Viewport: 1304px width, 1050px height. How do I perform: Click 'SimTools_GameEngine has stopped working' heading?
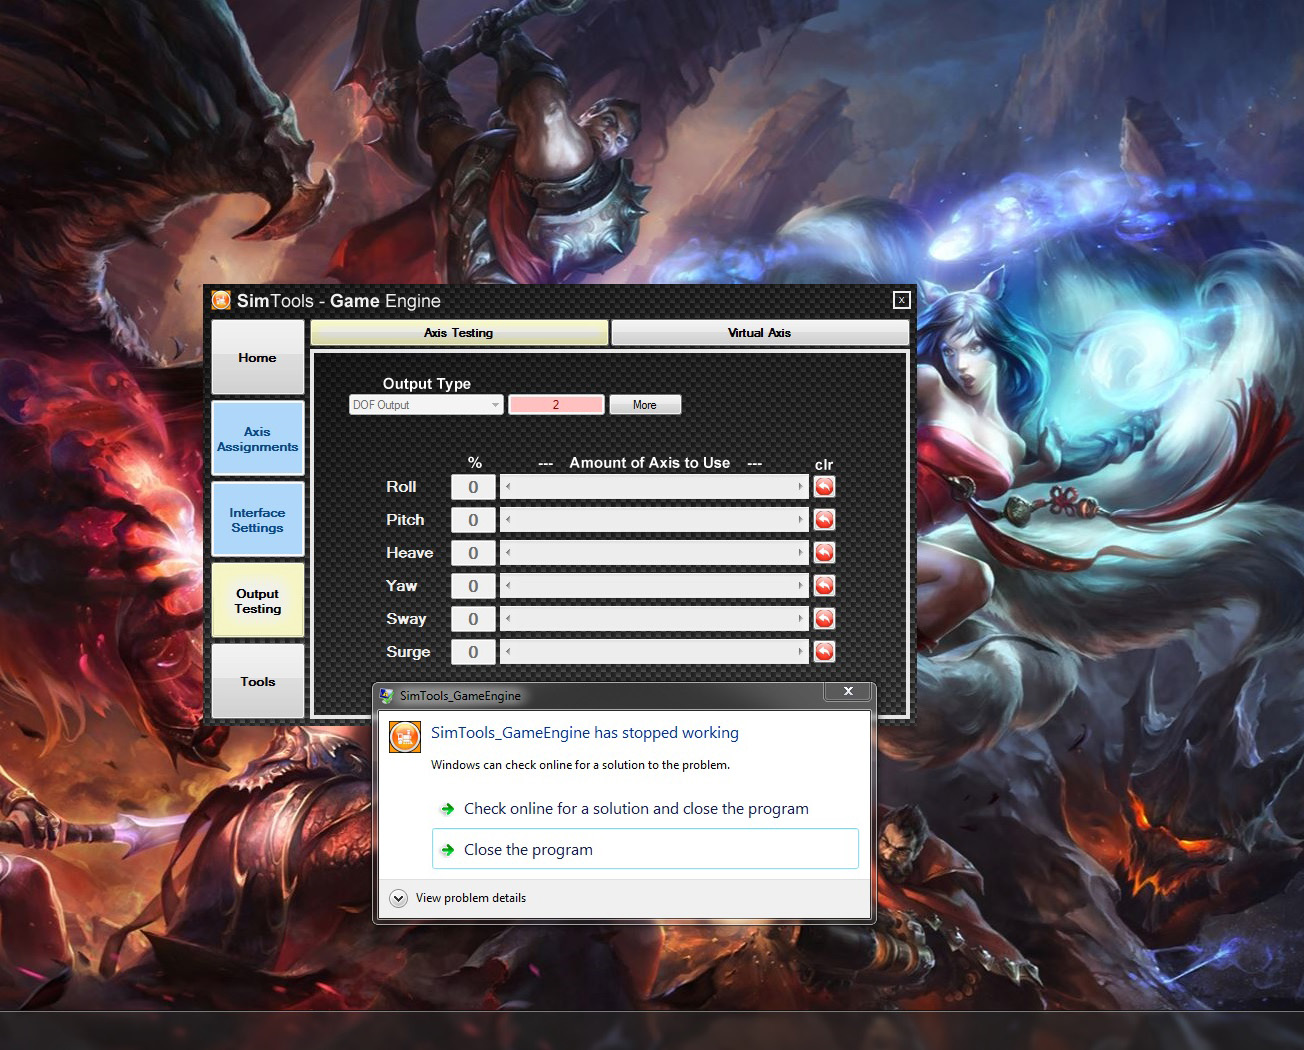tap(585, 733)
